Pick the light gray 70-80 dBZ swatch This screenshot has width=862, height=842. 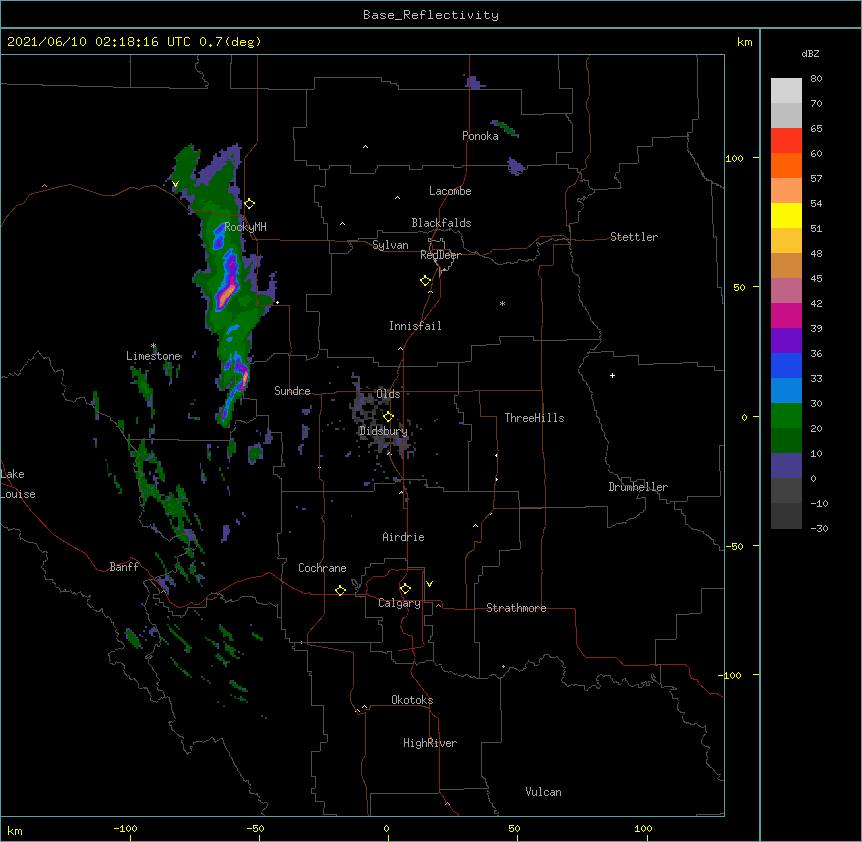tap(786, 91)
